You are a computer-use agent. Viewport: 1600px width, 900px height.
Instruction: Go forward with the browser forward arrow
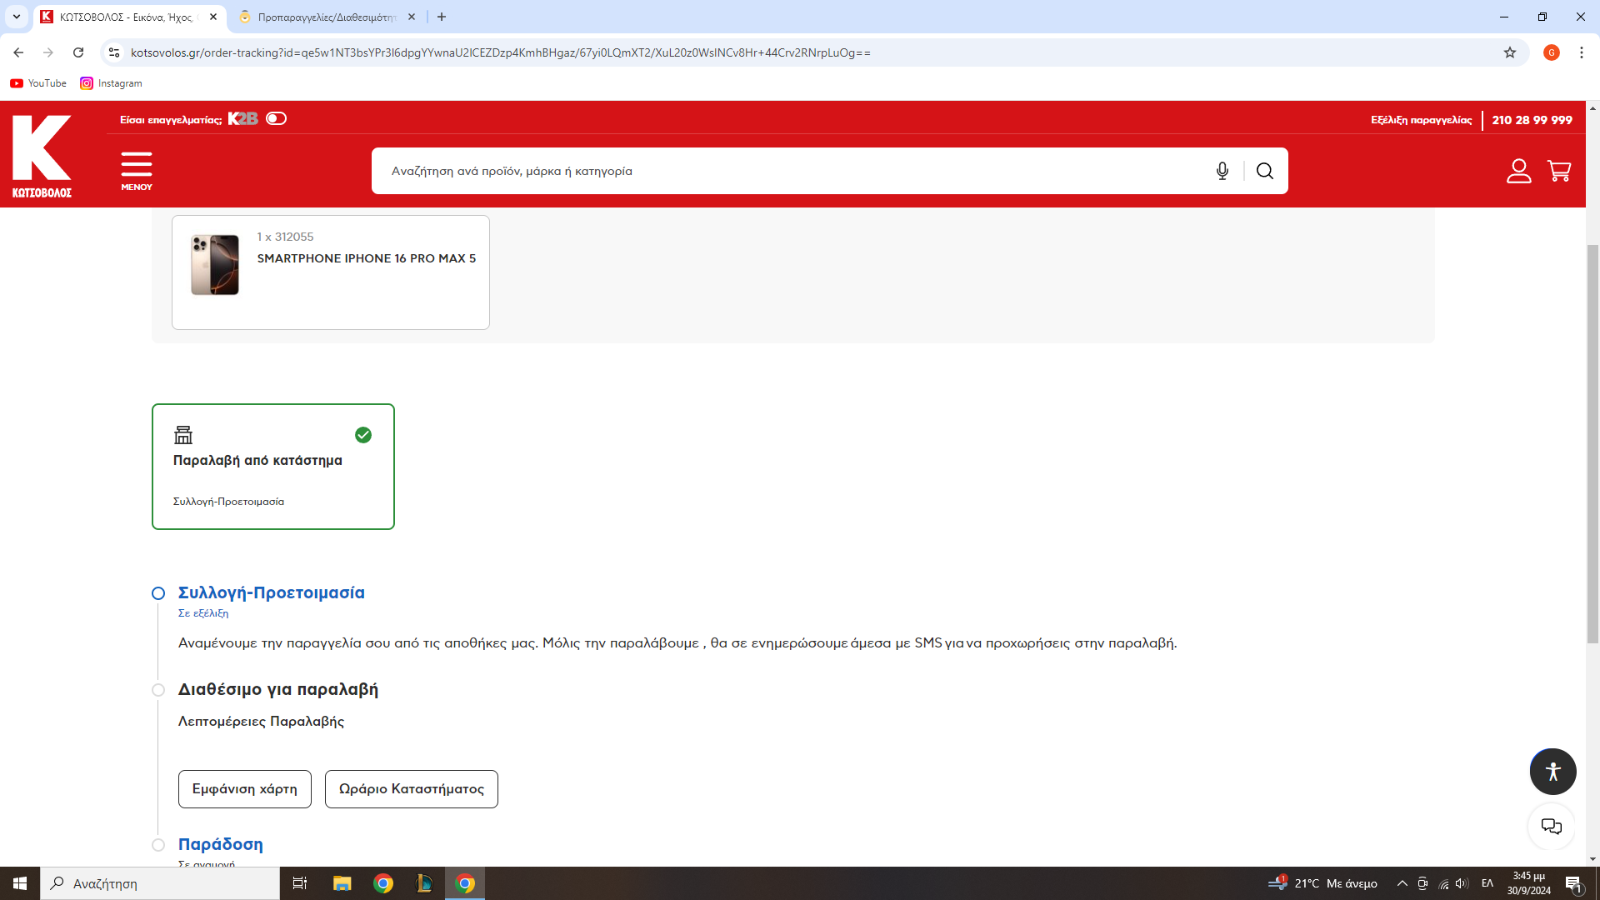(48, 52)
